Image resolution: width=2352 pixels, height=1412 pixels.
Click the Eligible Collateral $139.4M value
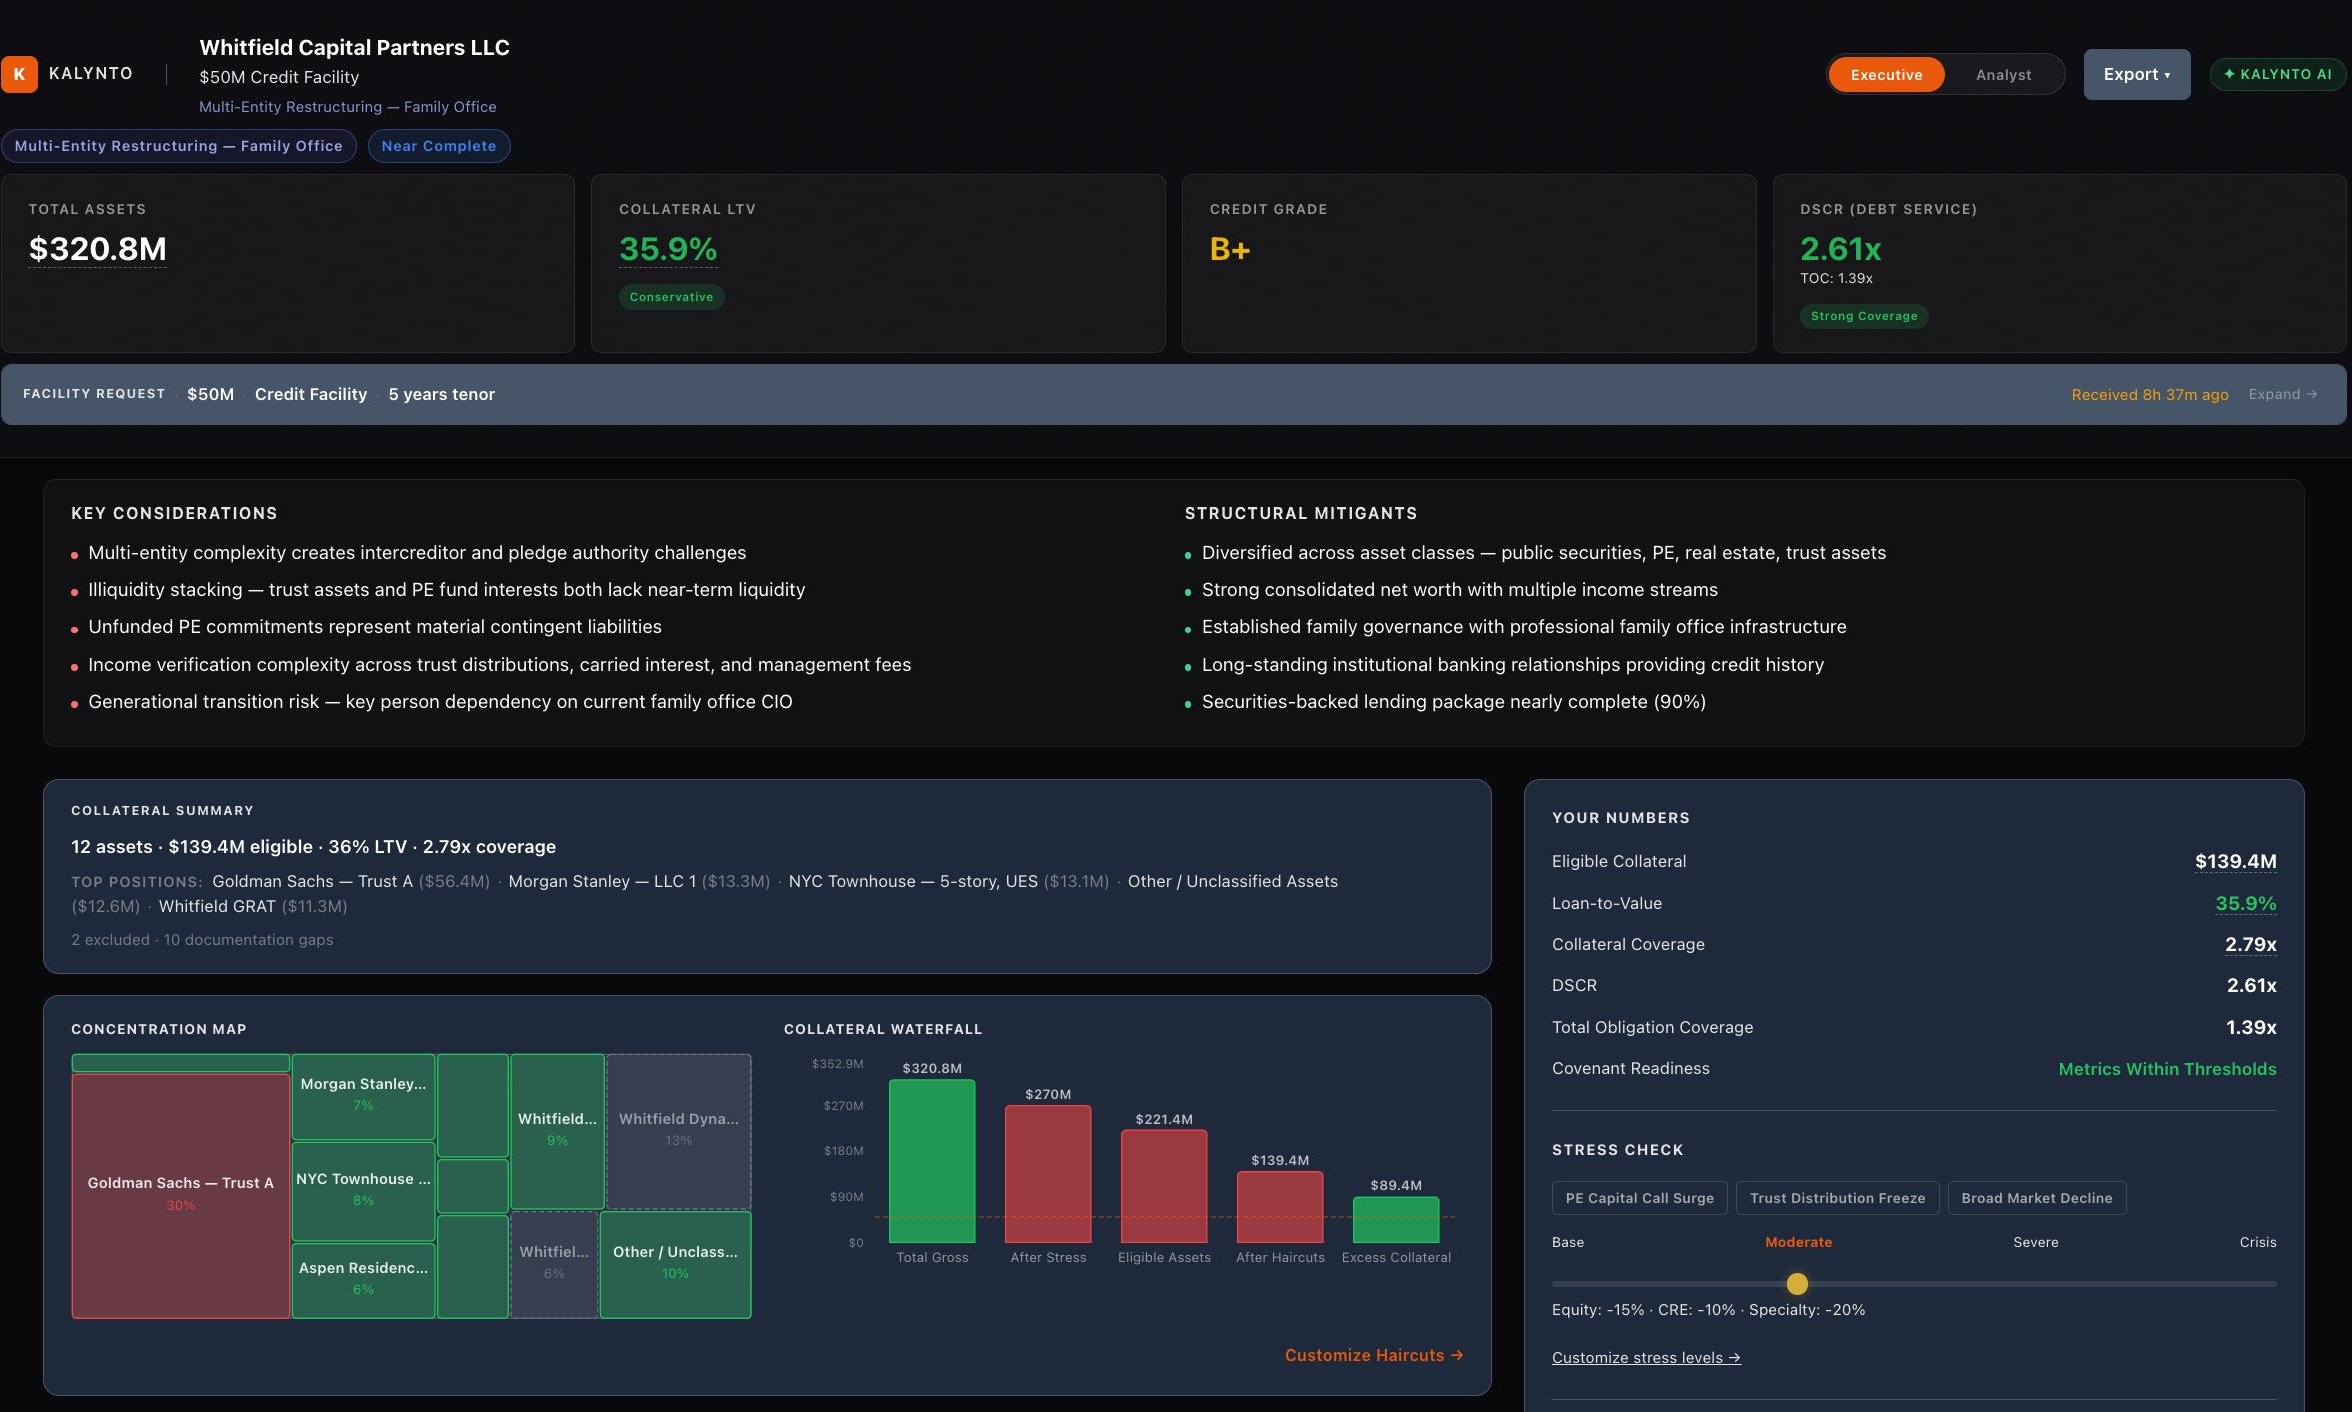point(2235,861)
